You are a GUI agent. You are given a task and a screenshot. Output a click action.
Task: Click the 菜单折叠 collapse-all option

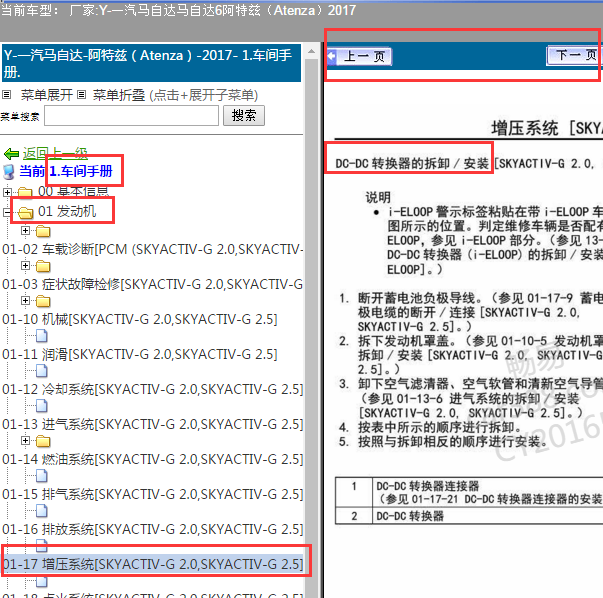pos(118,95)
